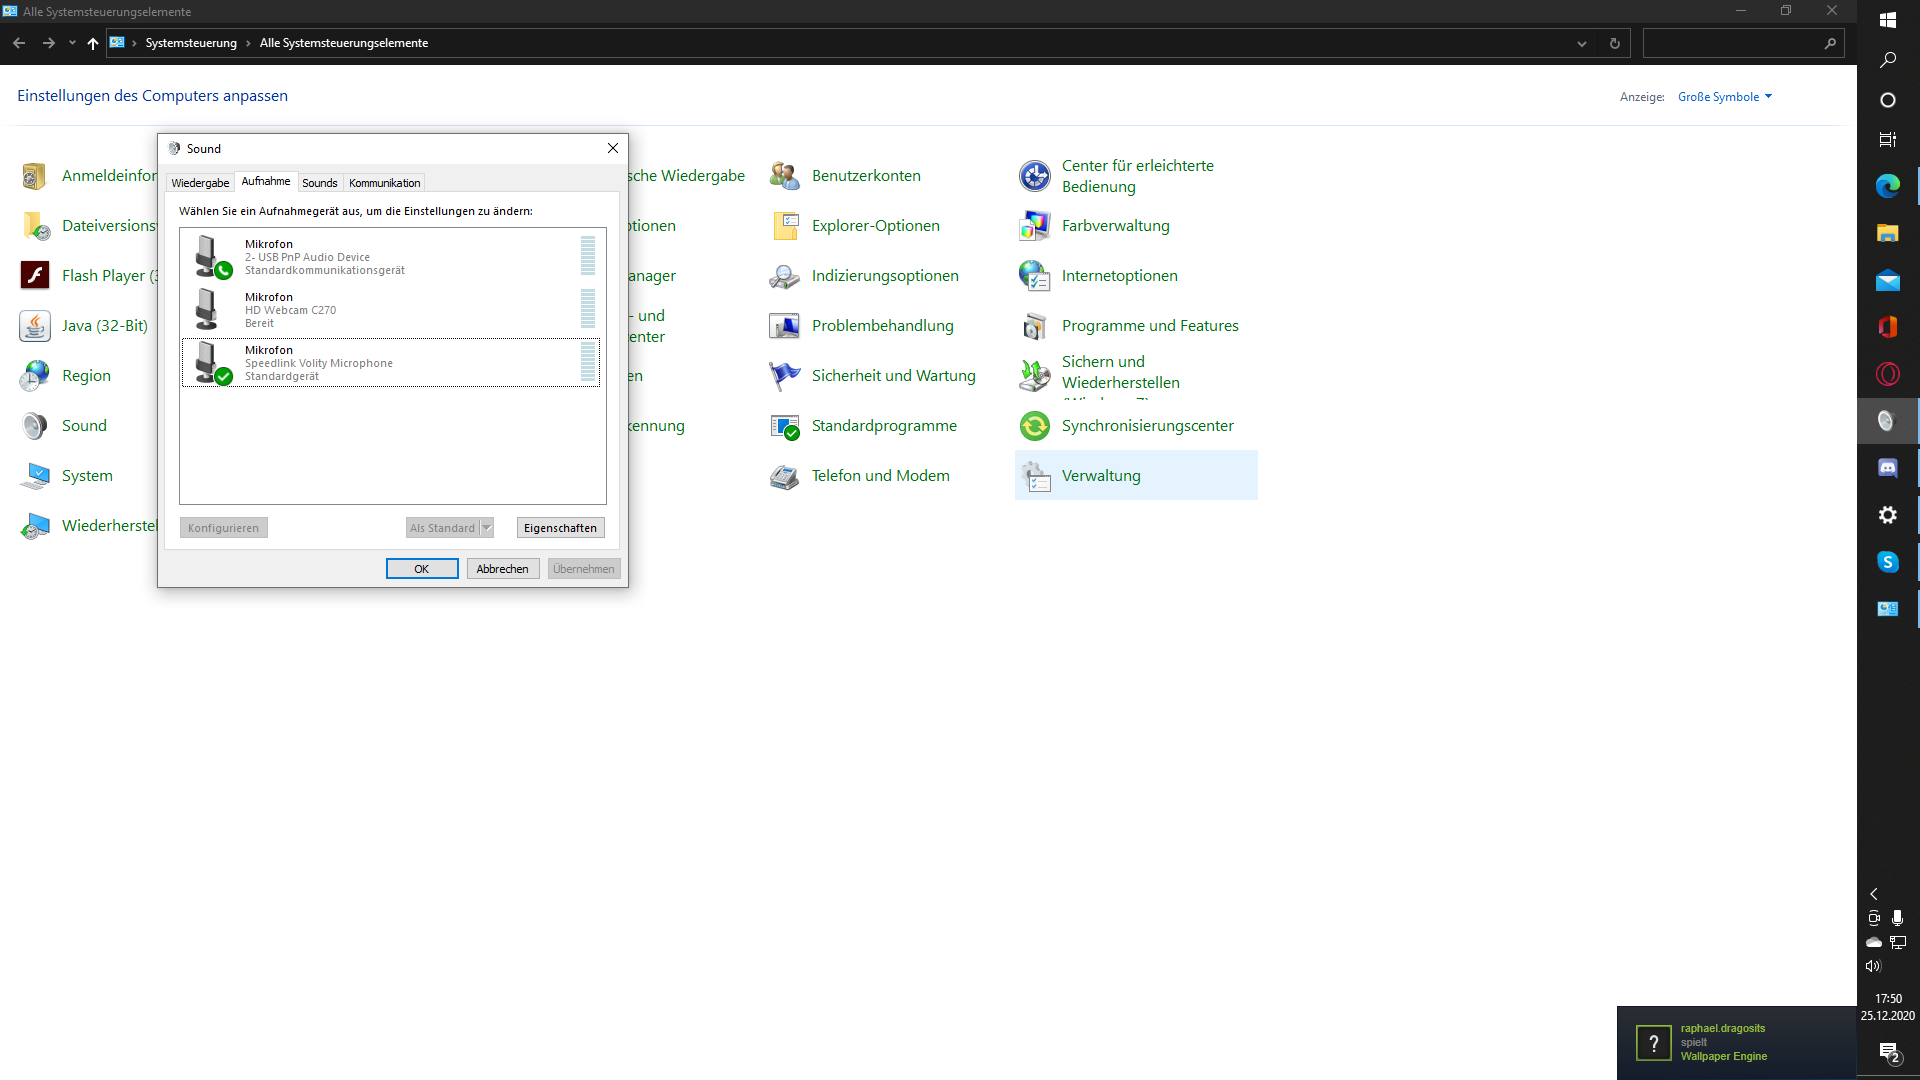
Task: Open Skype from the taskbar
Action: [x=1887, y=562]
